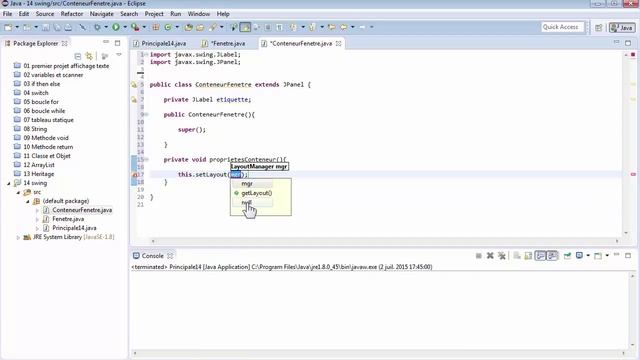The height and width of the screenshot is (360, 640).
Task: Open the Project menu
Action: [154, 14]
